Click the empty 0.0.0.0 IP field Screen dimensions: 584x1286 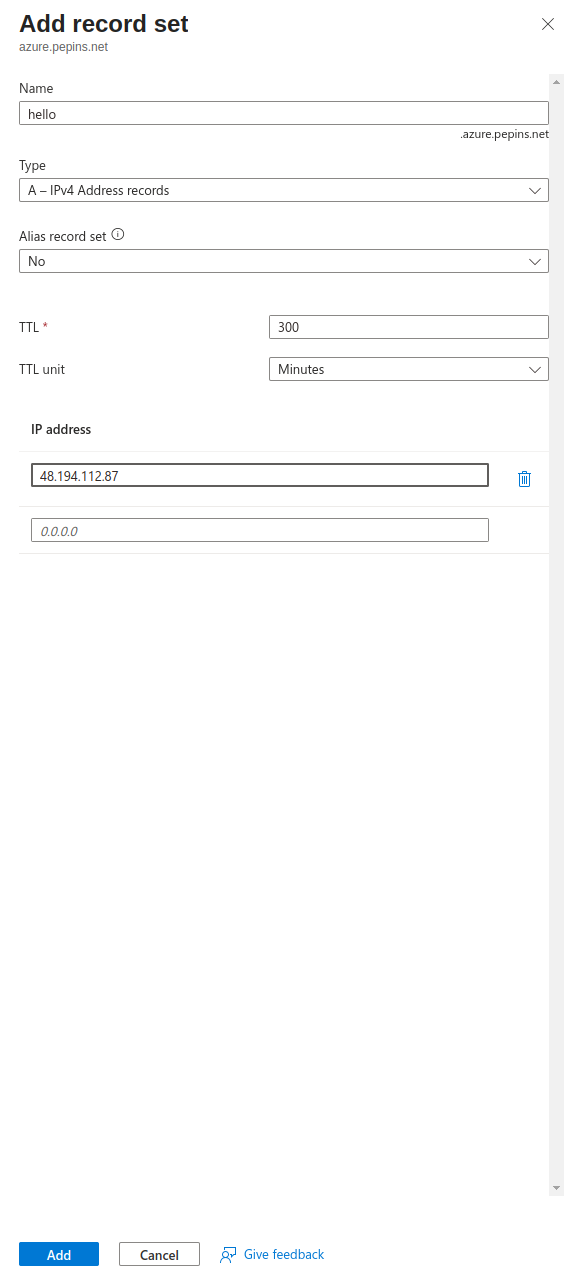click(x=258, y=530)
